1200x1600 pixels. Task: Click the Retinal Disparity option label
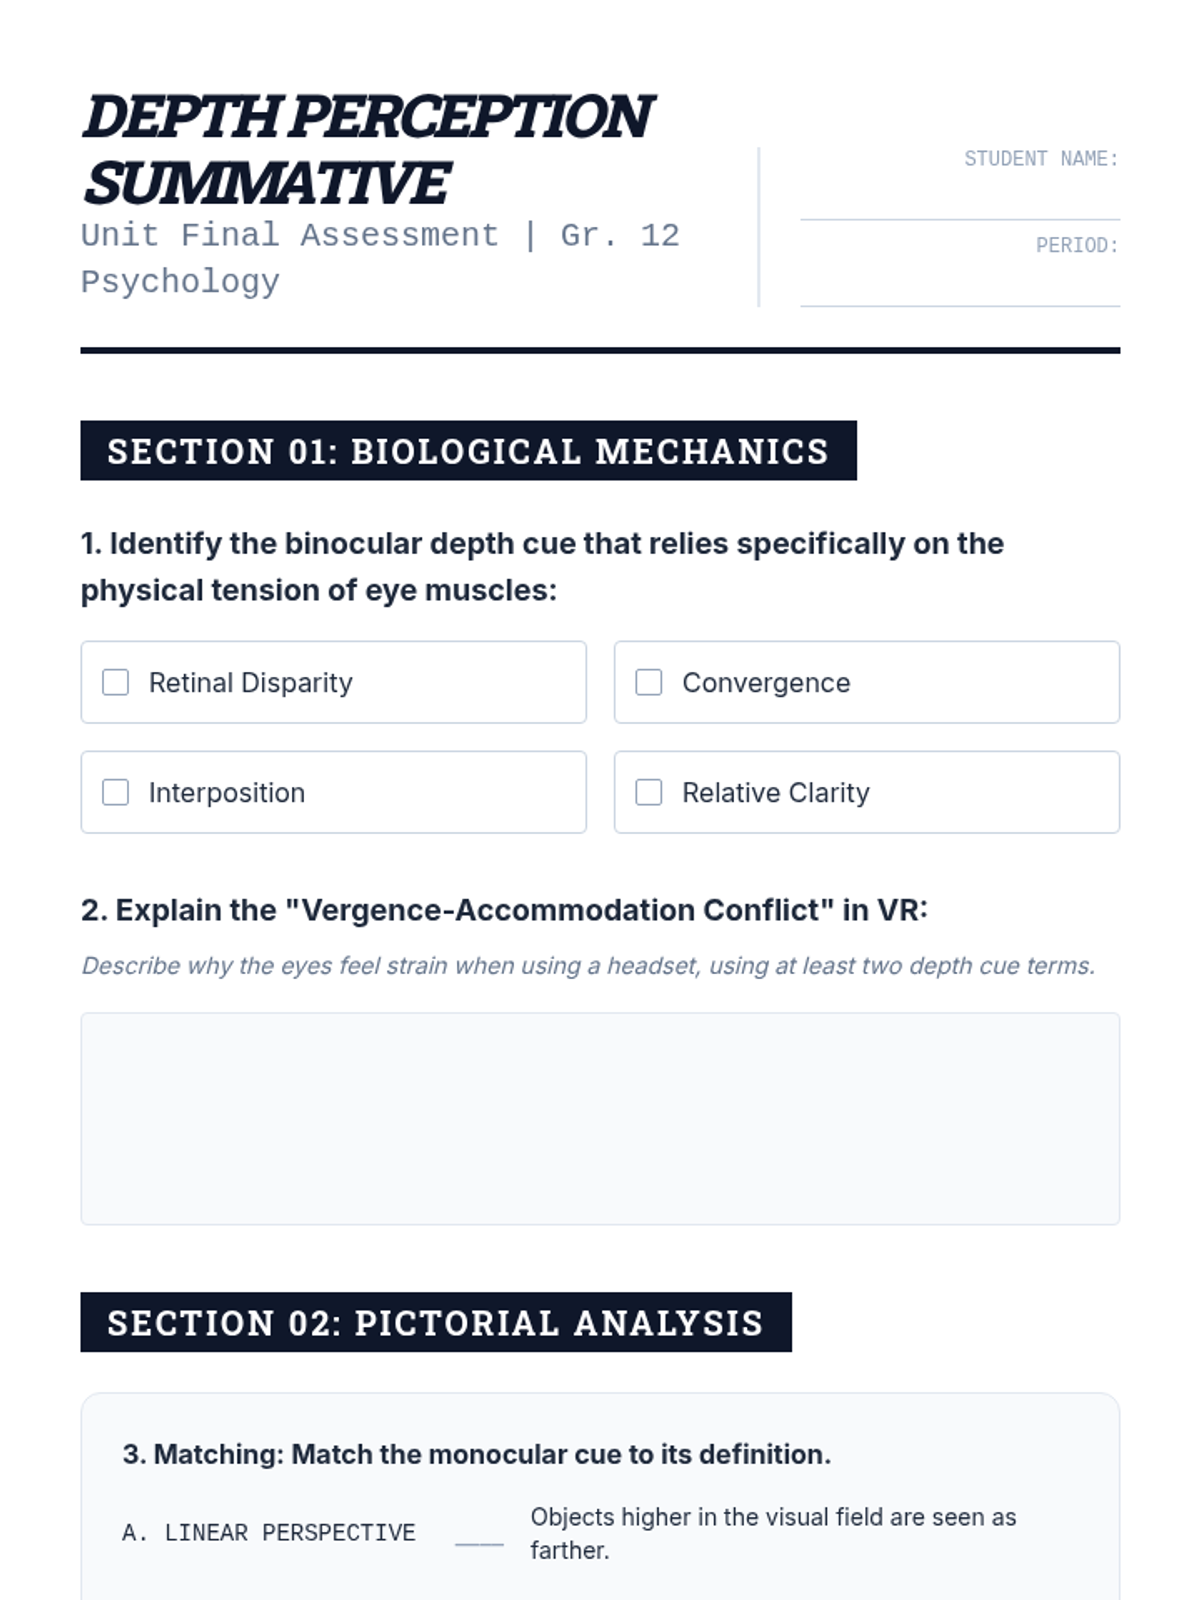coord(251,682)
